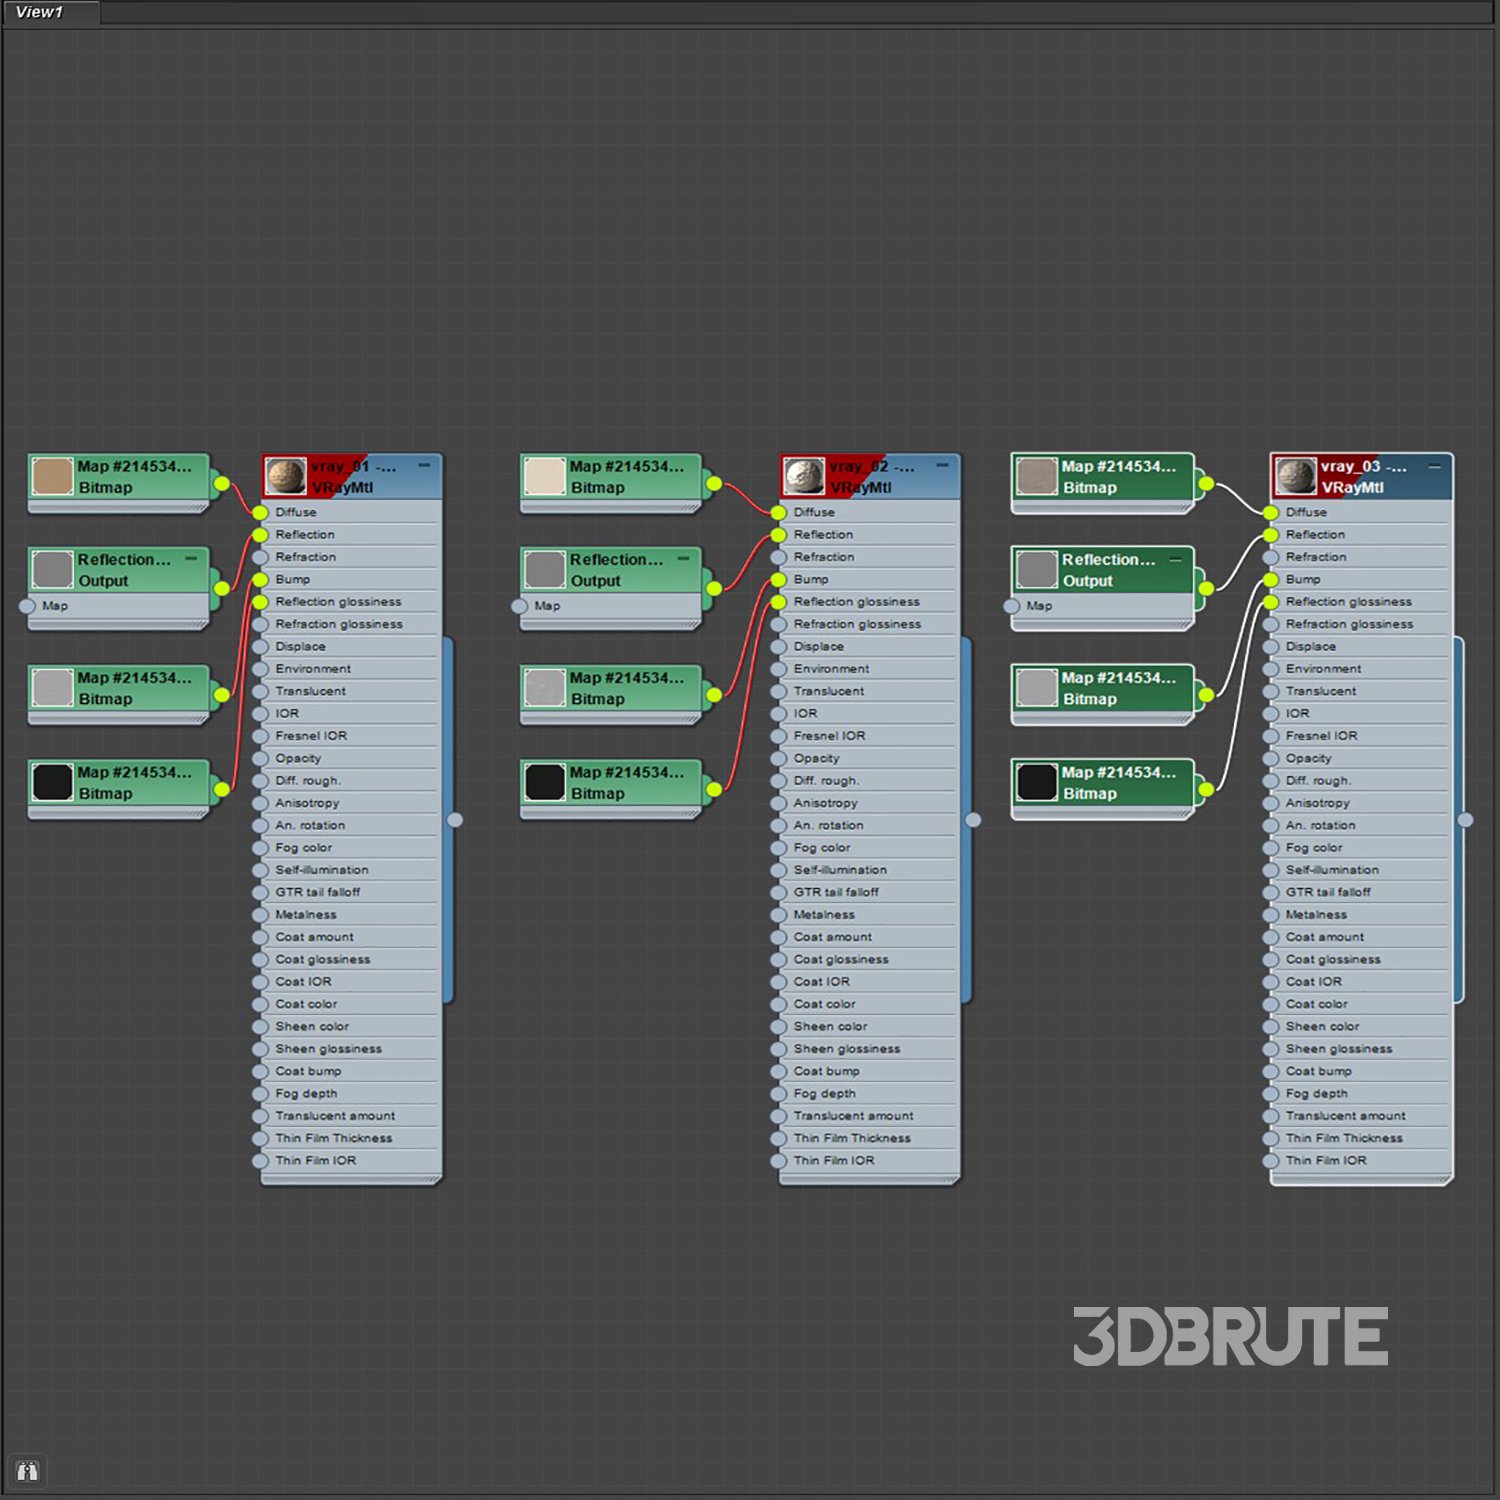Viewport: 1500px width, 1500px height.
Task: Switch to the View1 tab
Action: pos(40,12)
